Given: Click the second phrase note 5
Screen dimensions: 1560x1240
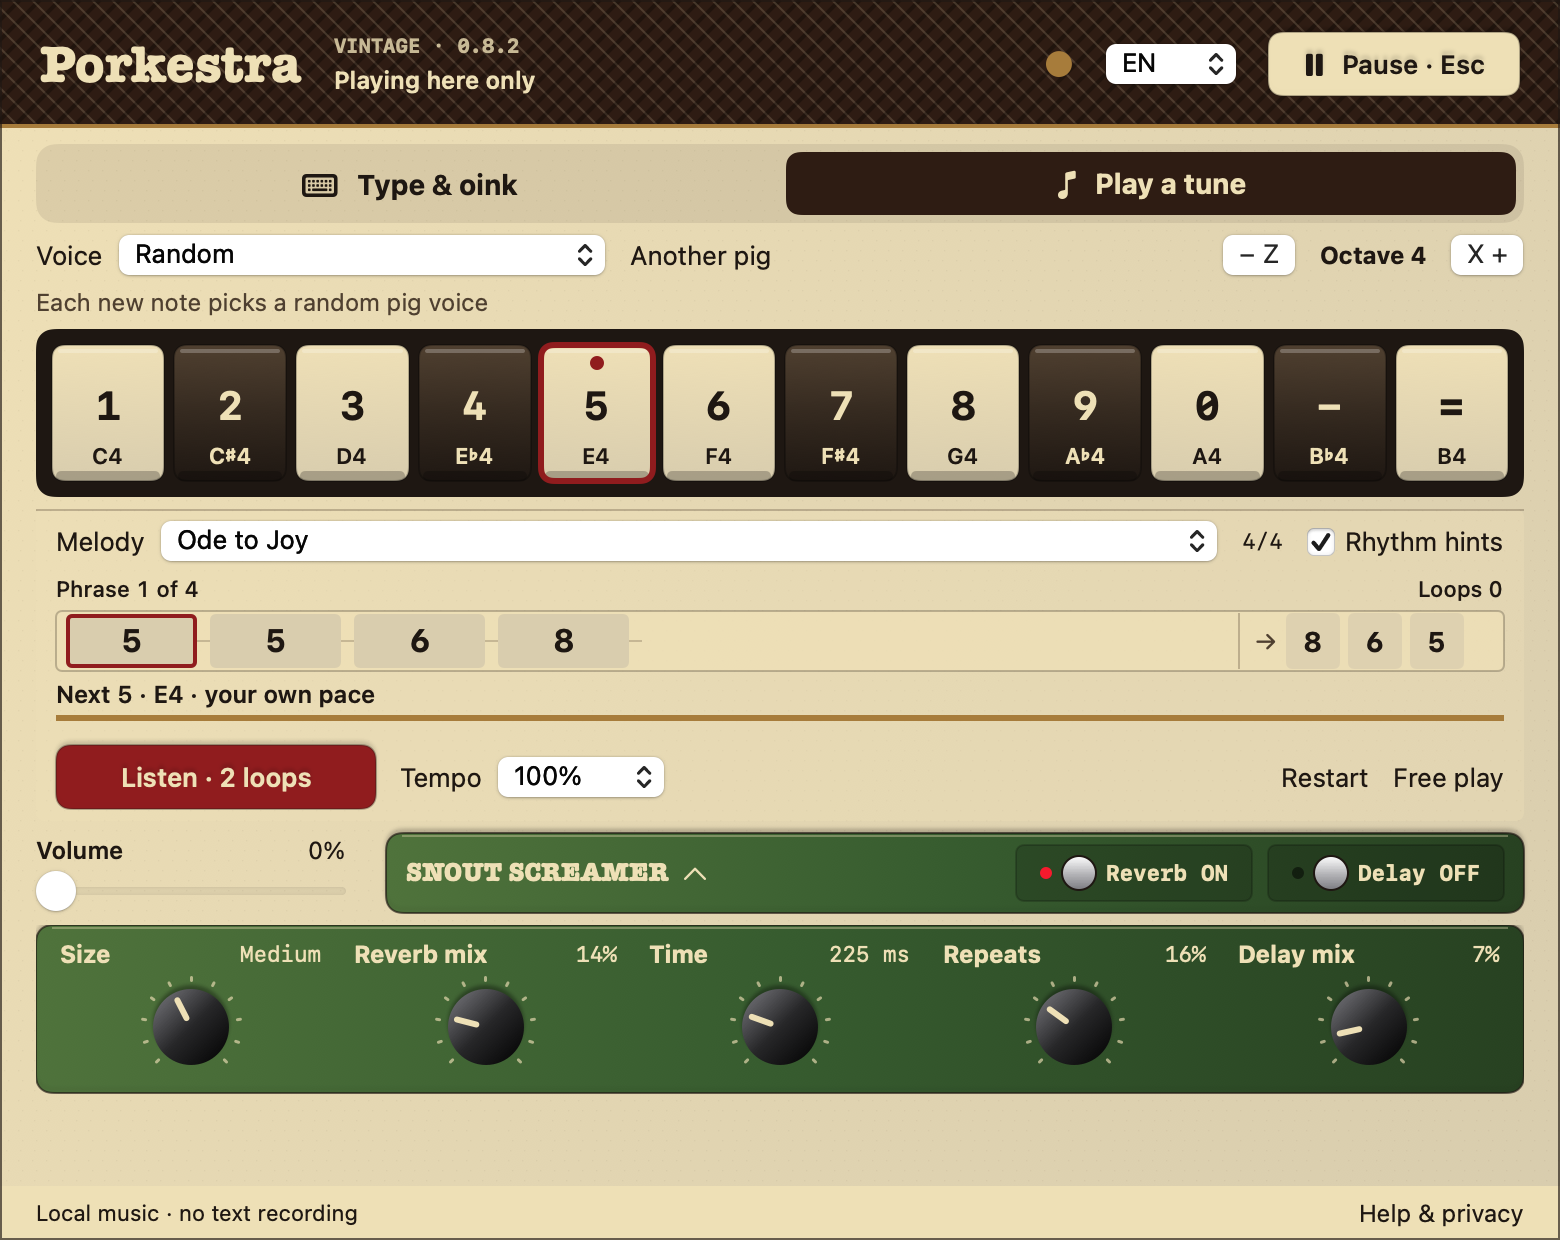Looking at the screenshot, I should 275,641.
